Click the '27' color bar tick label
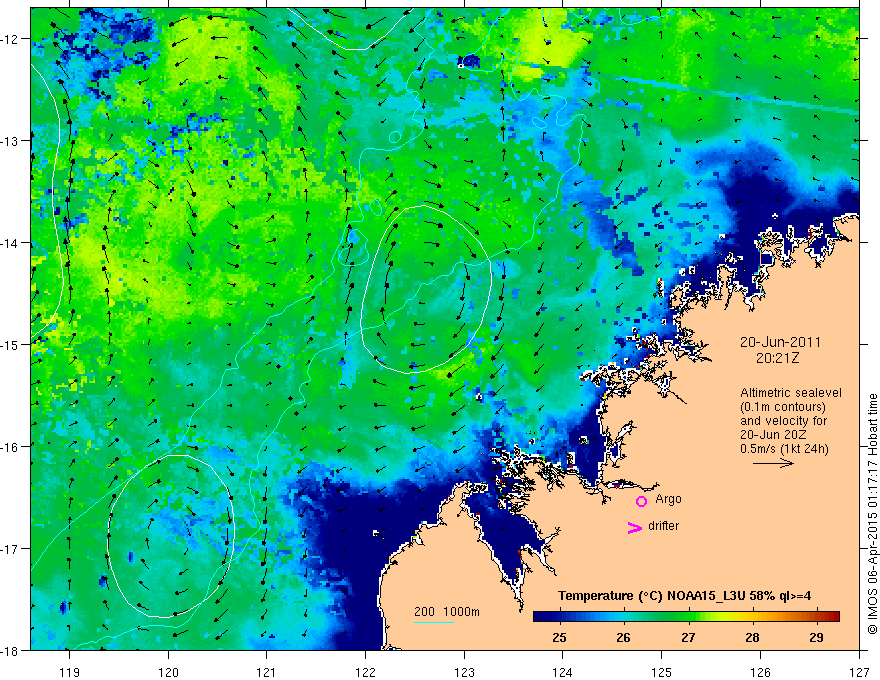 pos(688,637)
